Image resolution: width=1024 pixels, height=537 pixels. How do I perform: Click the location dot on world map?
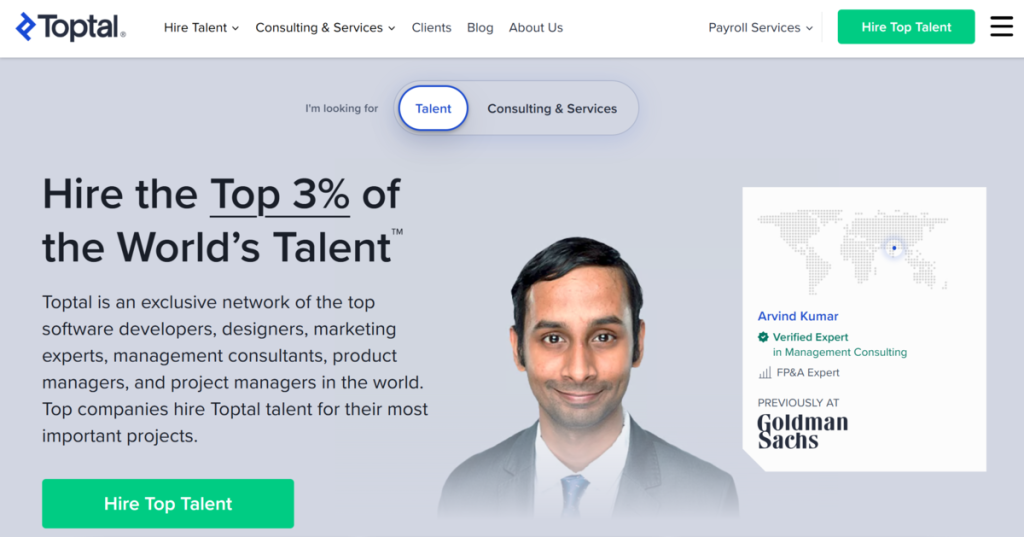(x=894, y=248)
